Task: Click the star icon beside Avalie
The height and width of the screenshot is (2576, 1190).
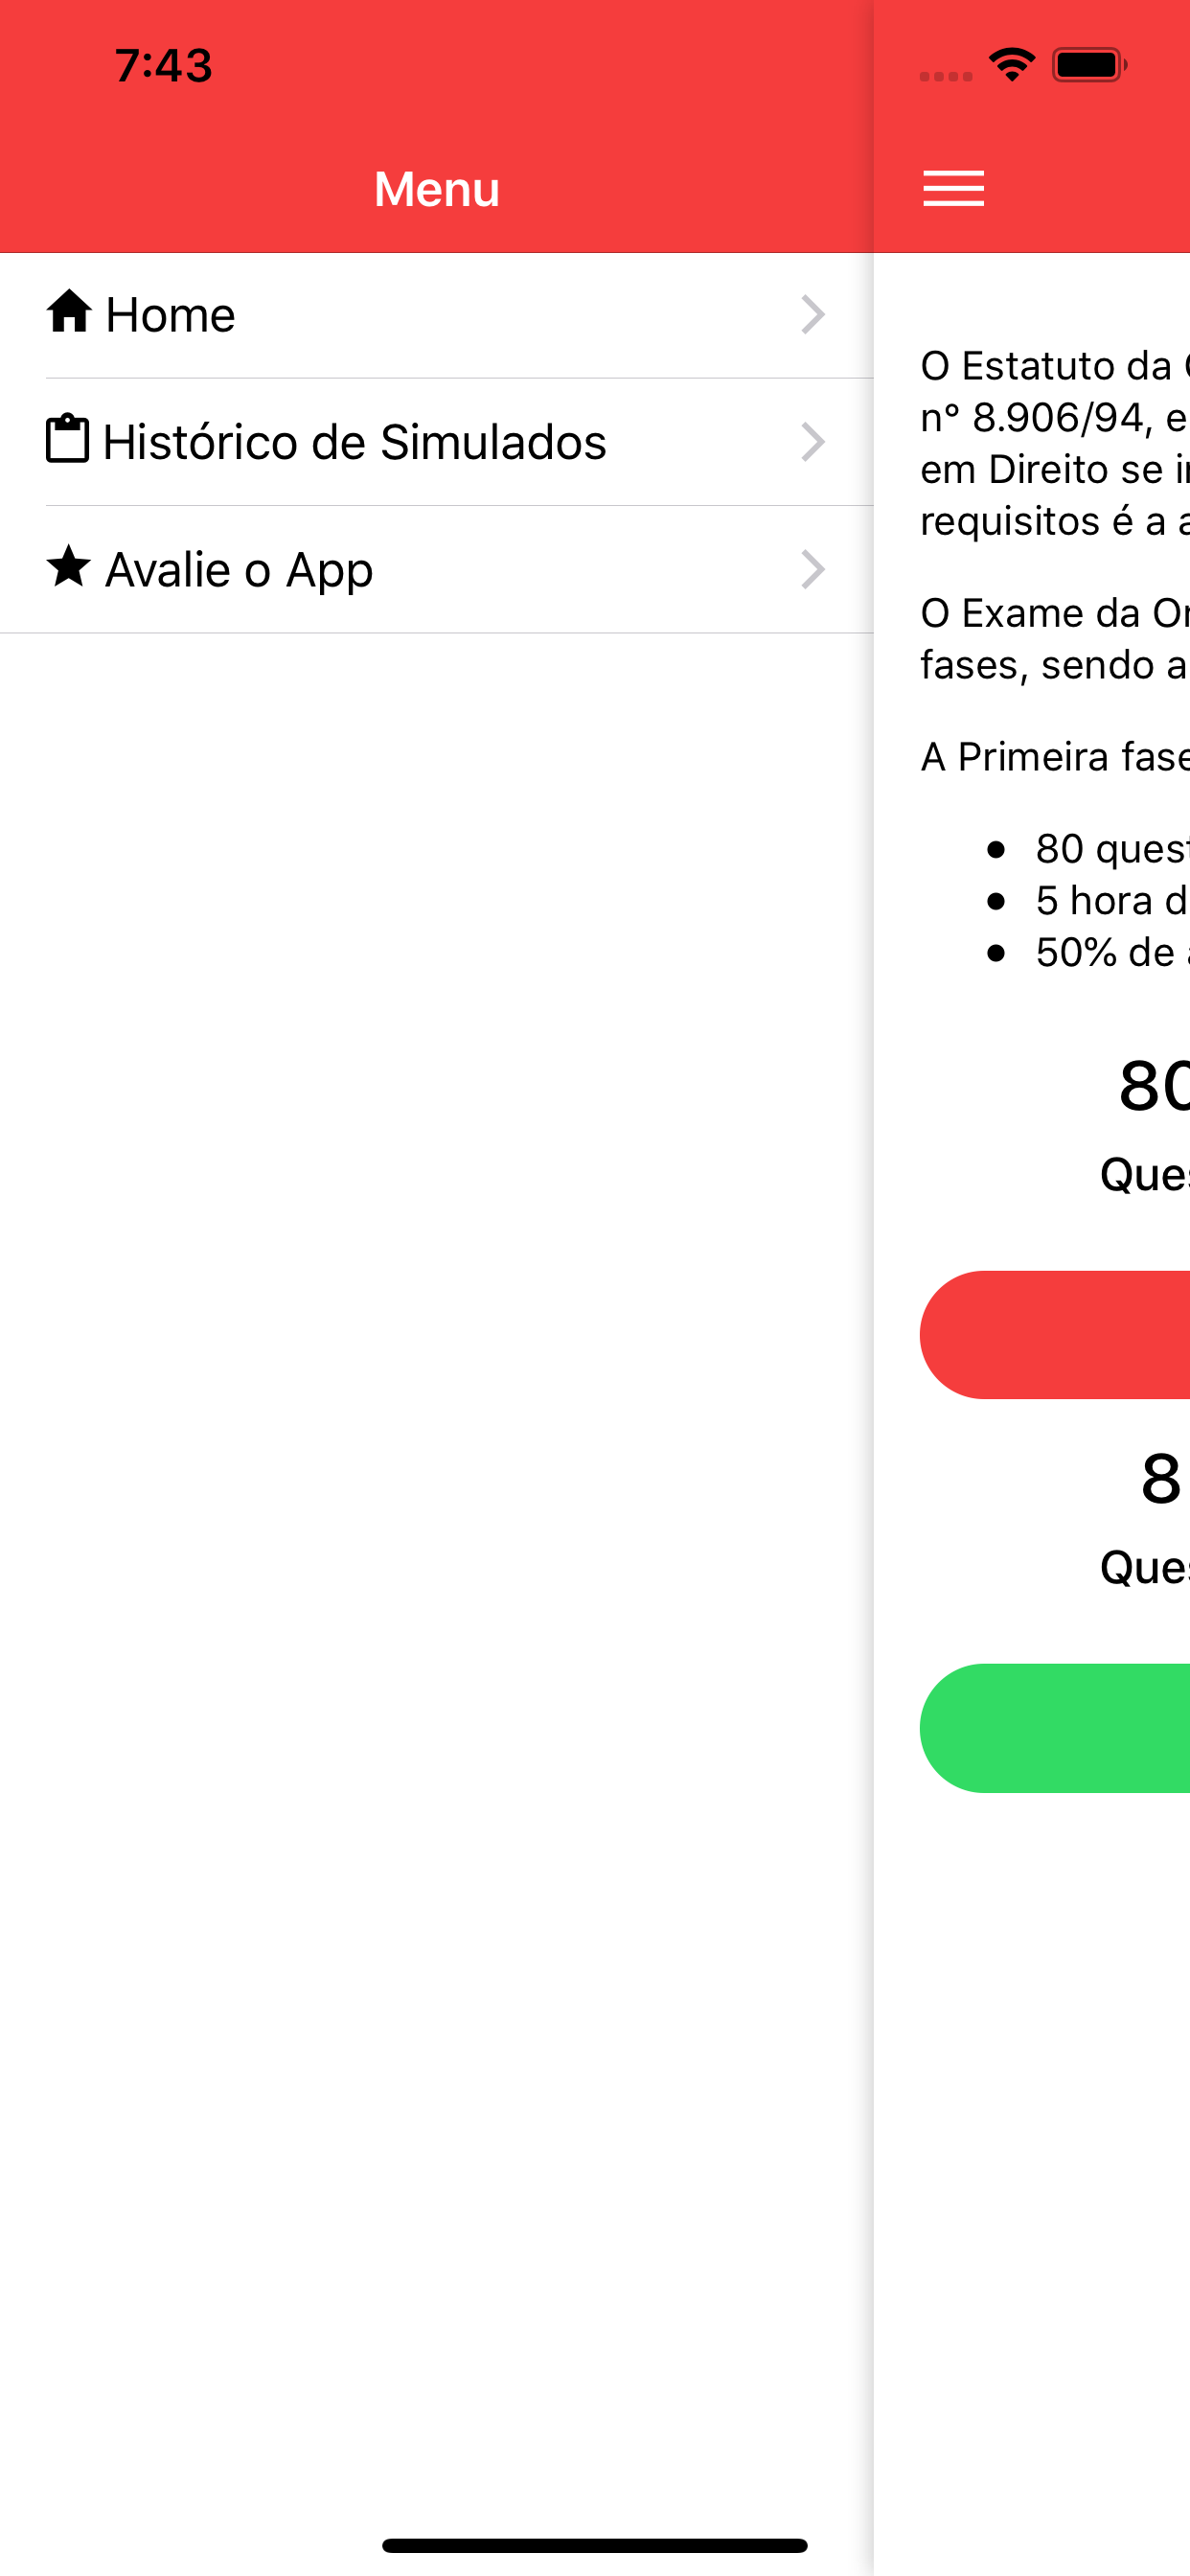Action: coord(69,566)
